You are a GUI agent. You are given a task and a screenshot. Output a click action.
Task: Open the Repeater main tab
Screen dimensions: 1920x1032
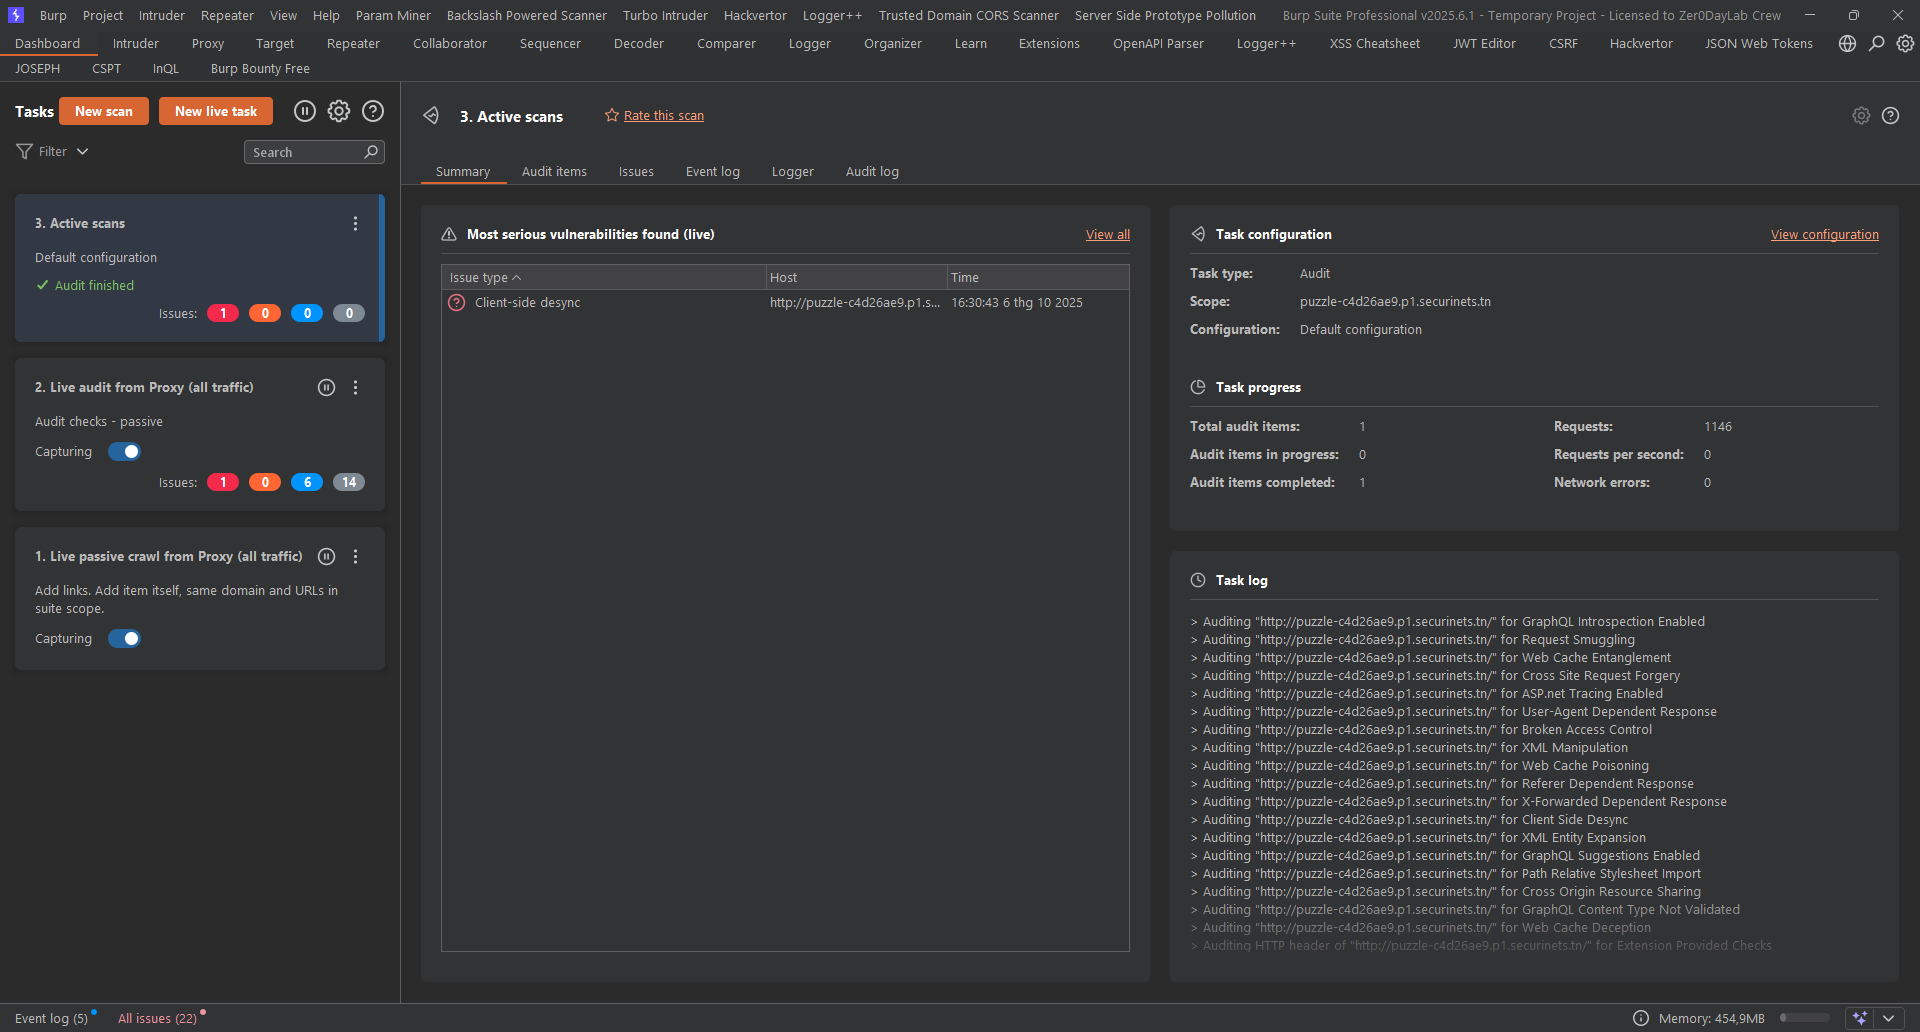click(353, 44)
